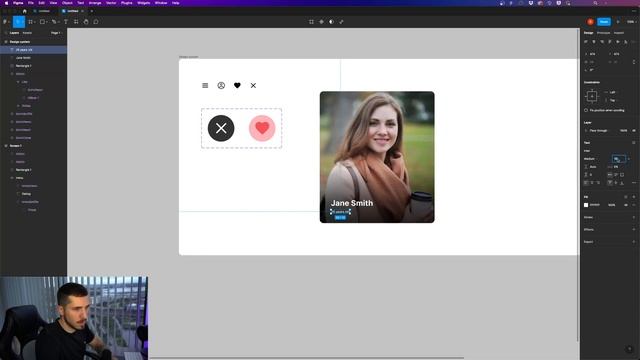
Task: Click the user profile icon on canvas
Action: point(221,85)
